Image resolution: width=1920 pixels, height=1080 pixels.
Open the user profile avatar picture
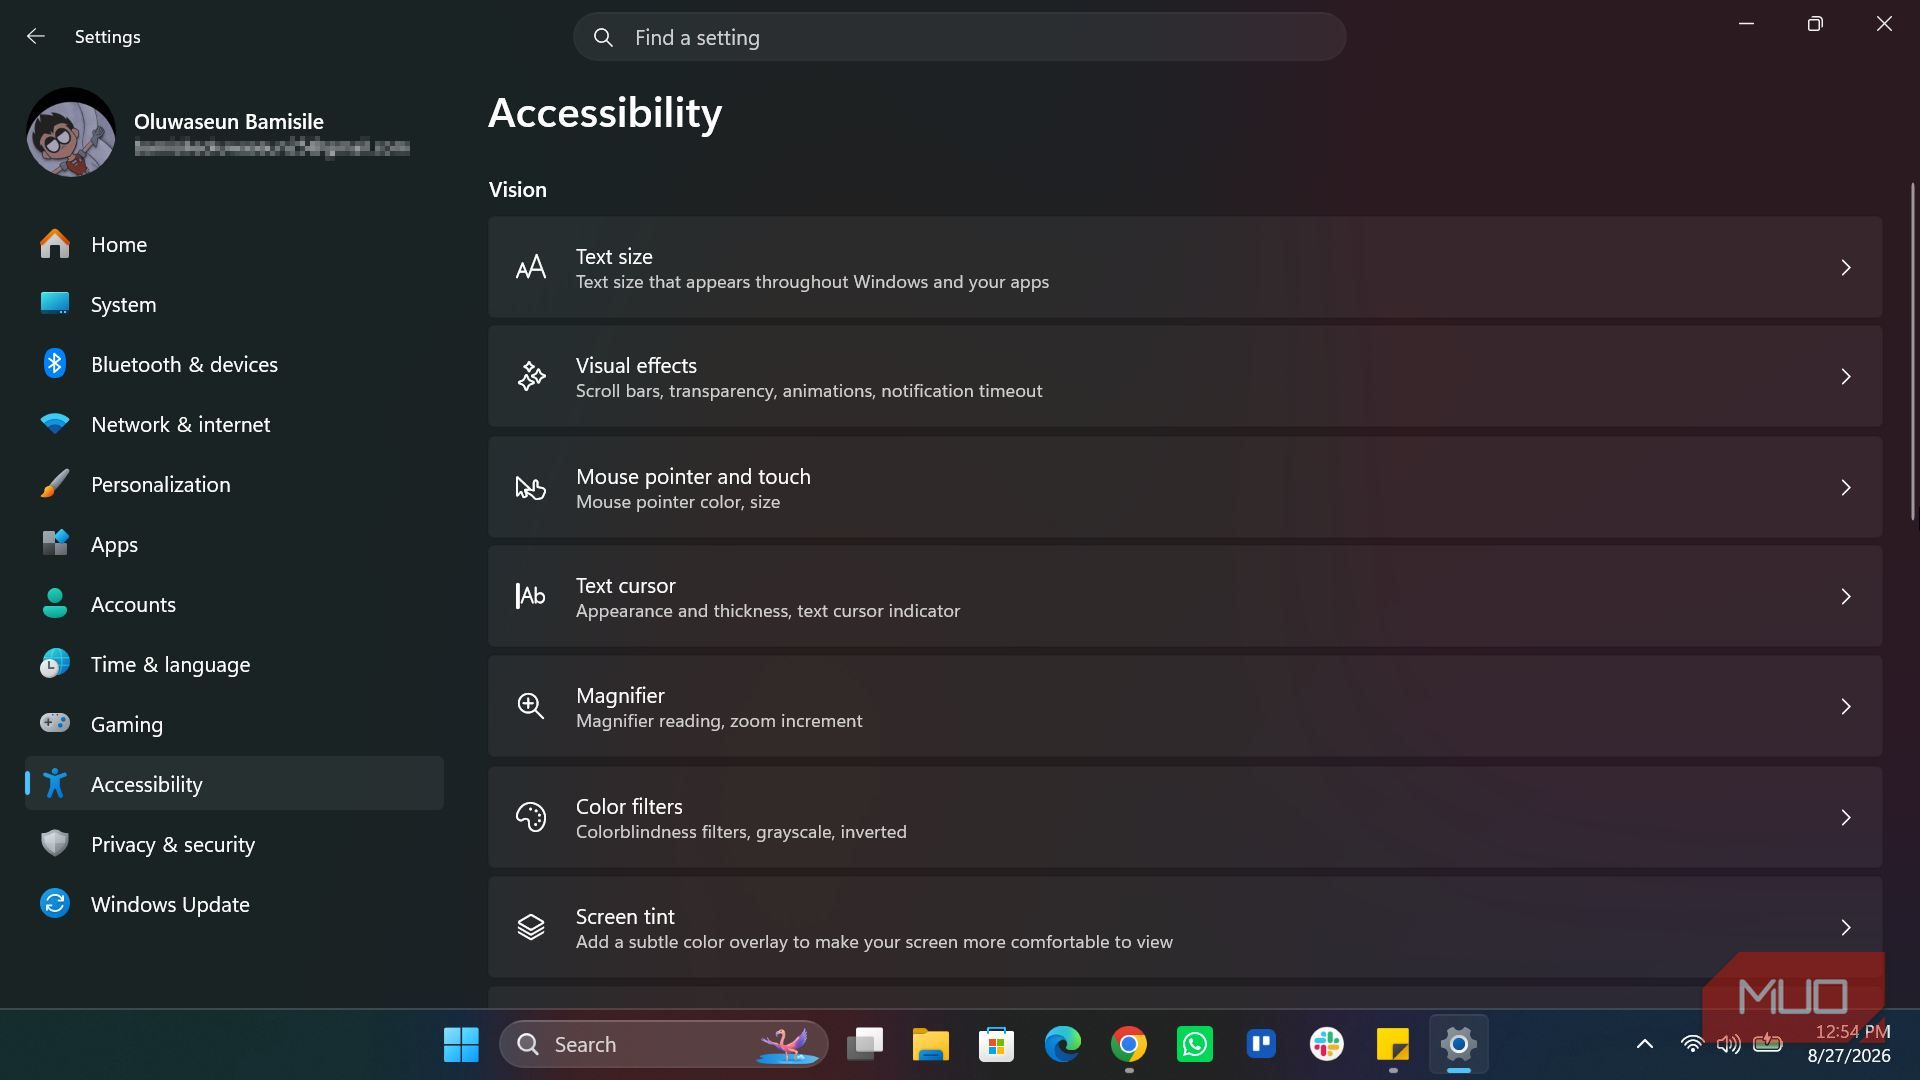(x=71, y=133)
